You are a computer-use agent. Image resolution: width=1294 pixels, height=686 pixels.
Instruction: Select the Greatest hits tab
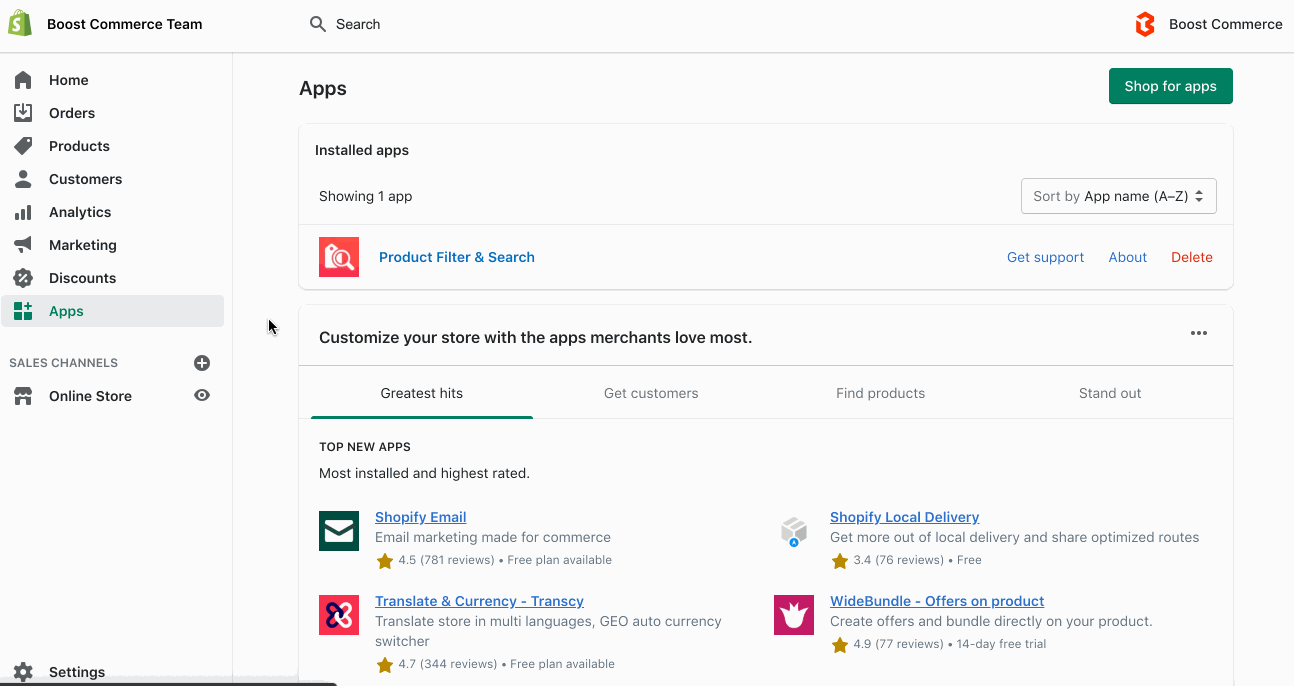tap(422, 393)
